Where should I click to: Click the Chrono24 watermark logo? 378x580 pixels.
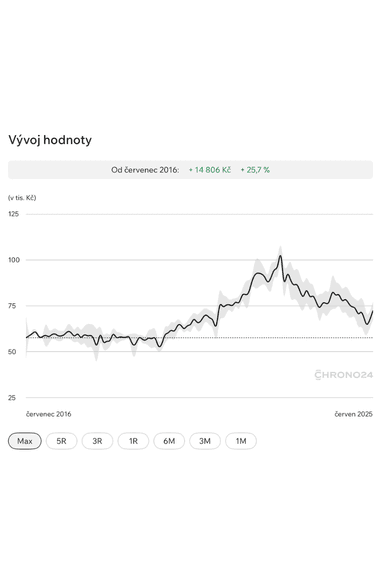[344, 375]
